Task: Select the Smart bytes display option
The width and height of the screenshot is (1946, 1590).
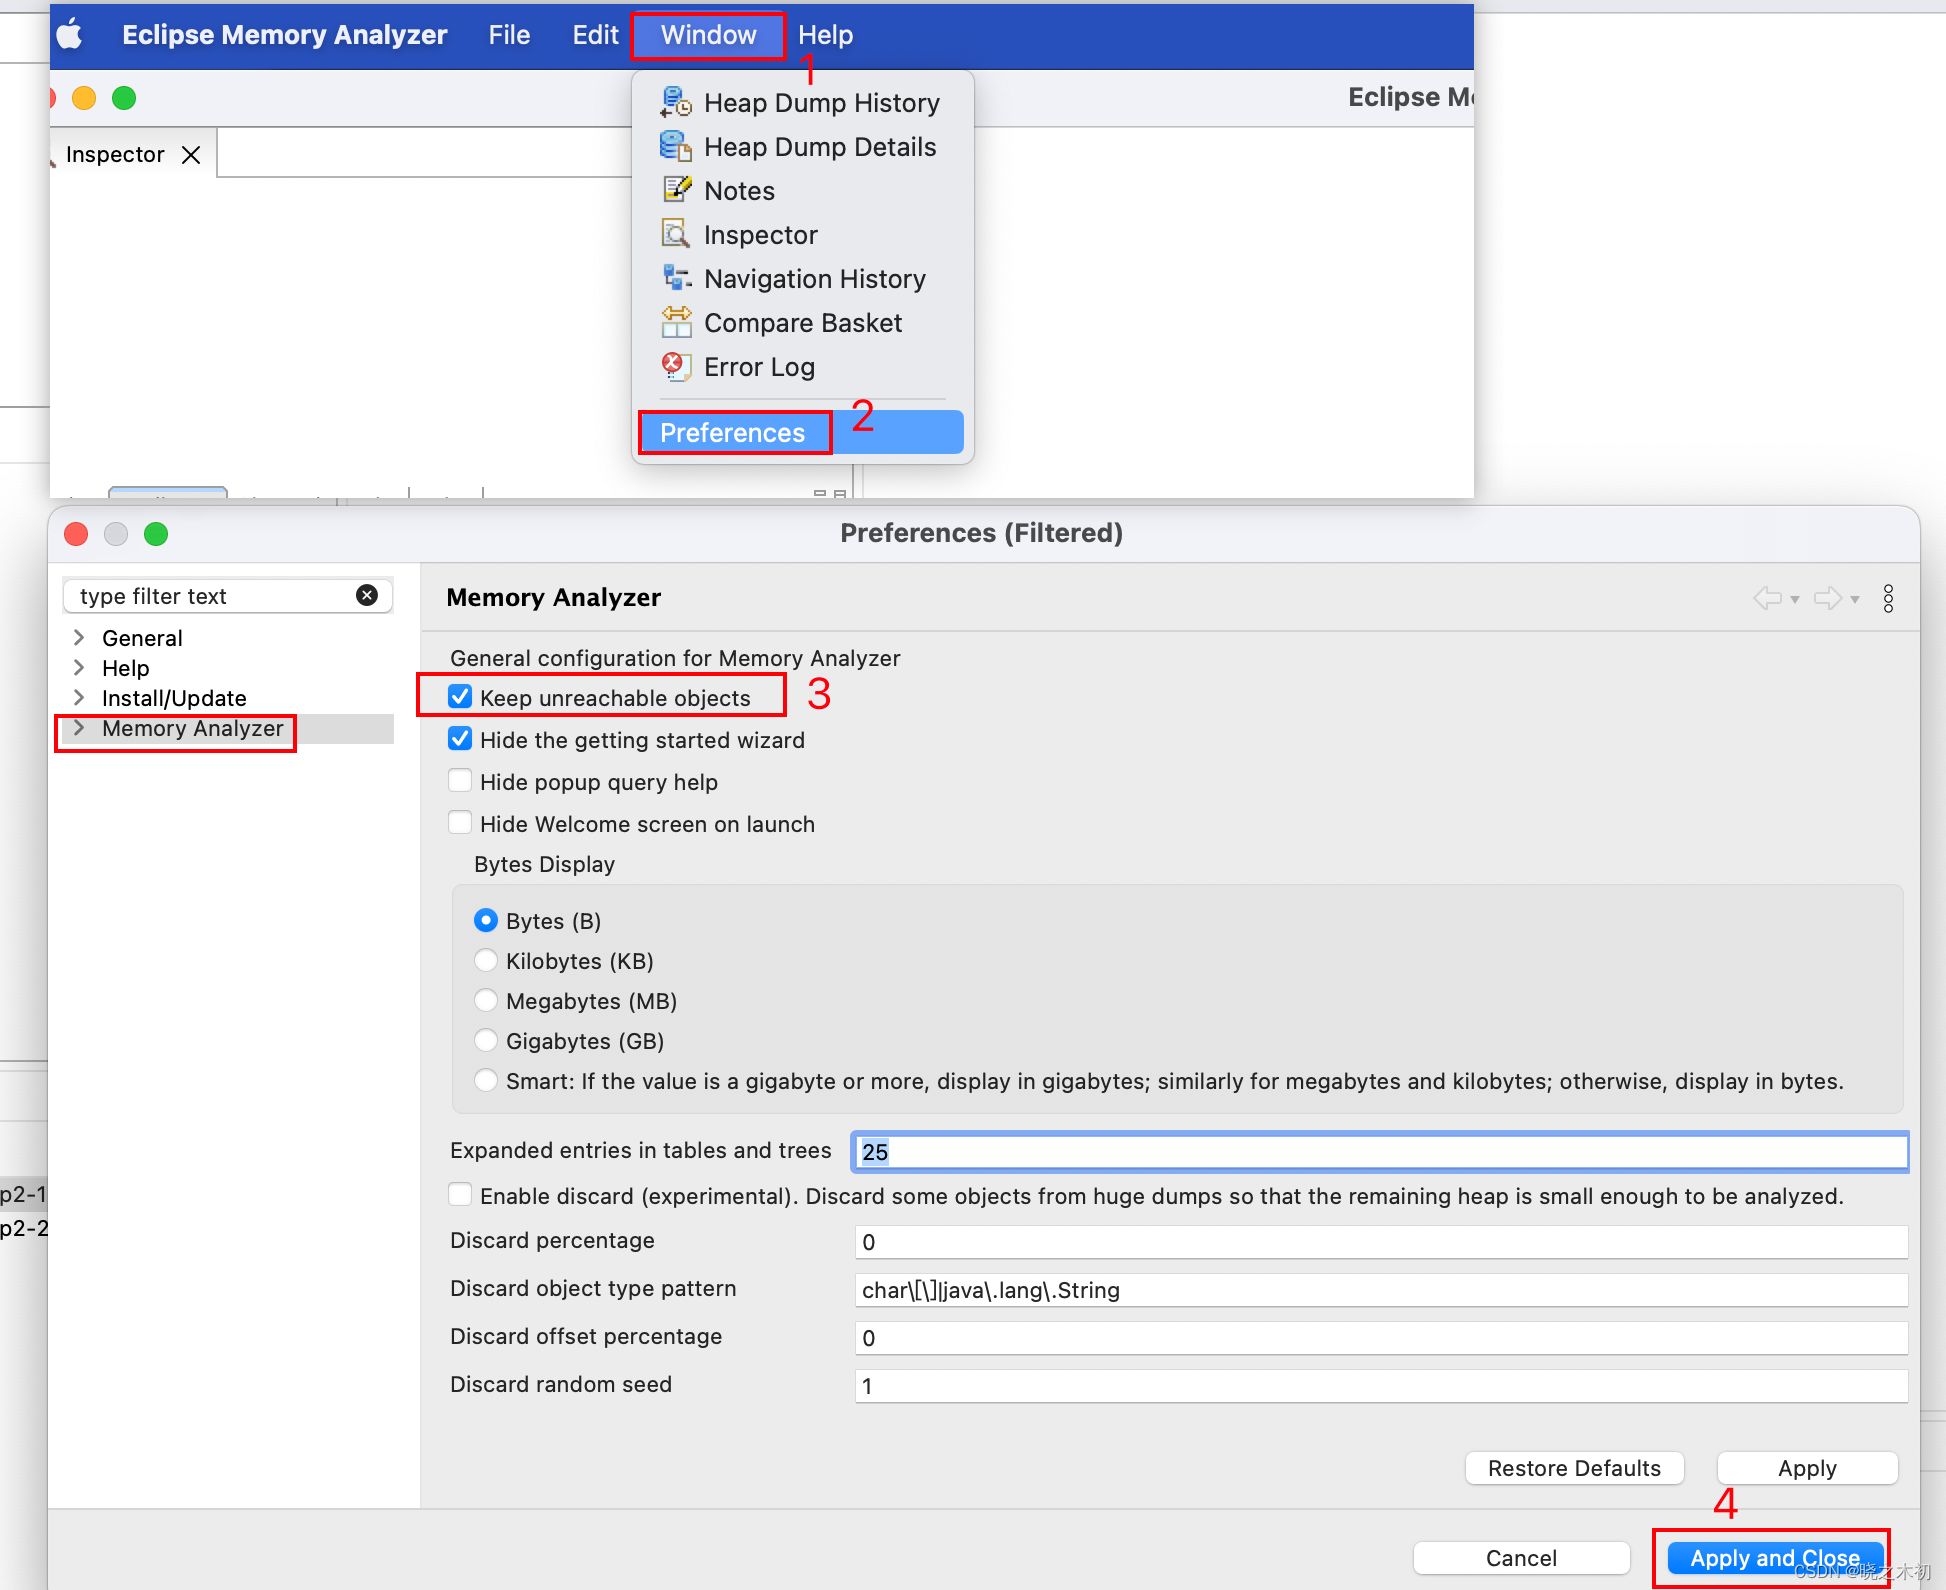Action: tap(486, 1080)
